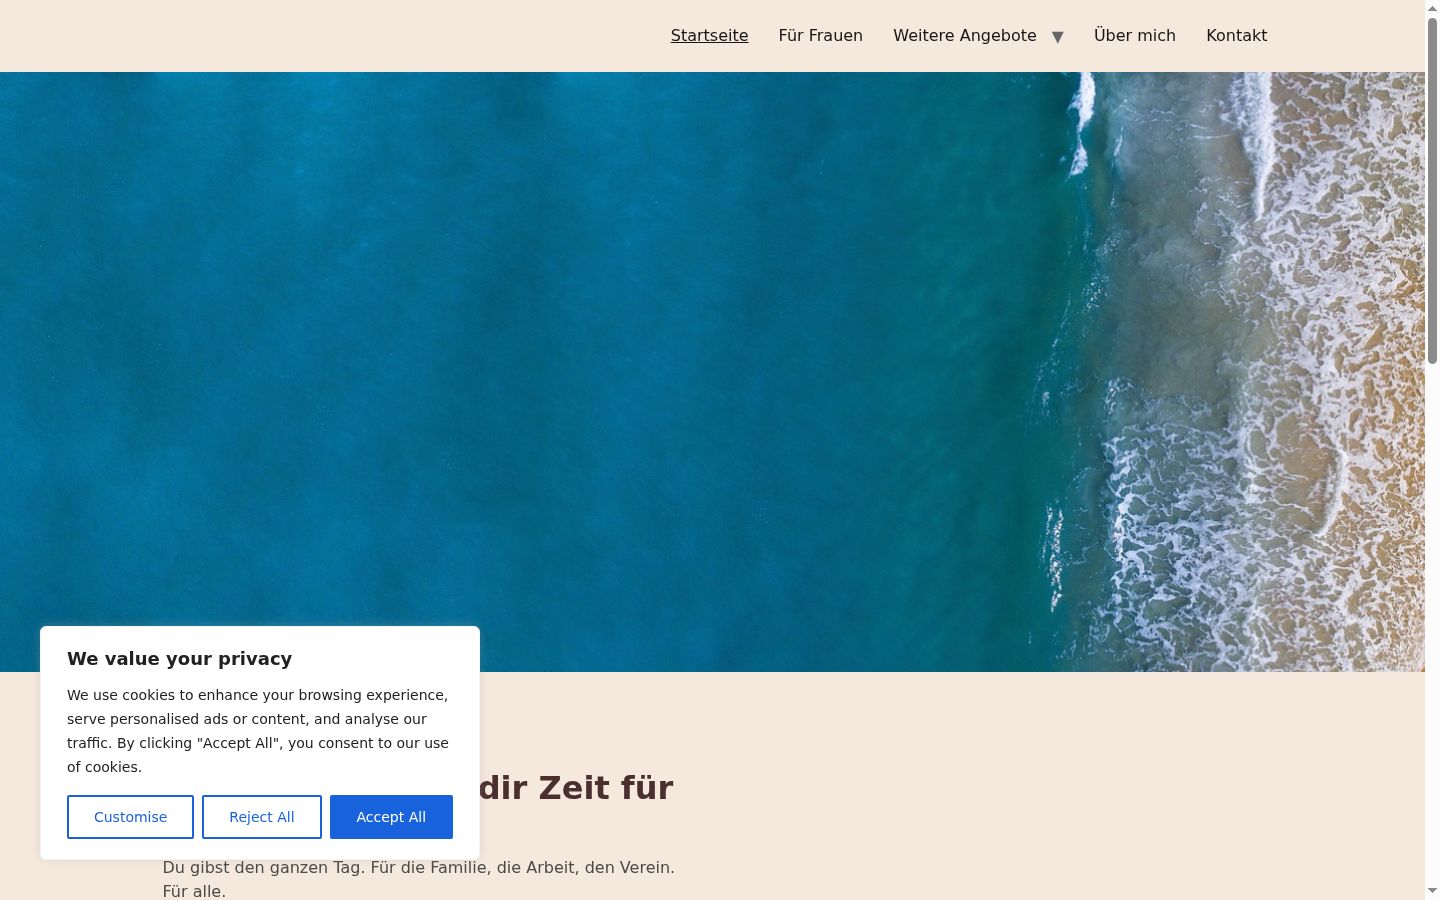Click the ocean beach hero image
Image resolution: width=1440 pixels, height=900 pixels.
tap(712, 372)
